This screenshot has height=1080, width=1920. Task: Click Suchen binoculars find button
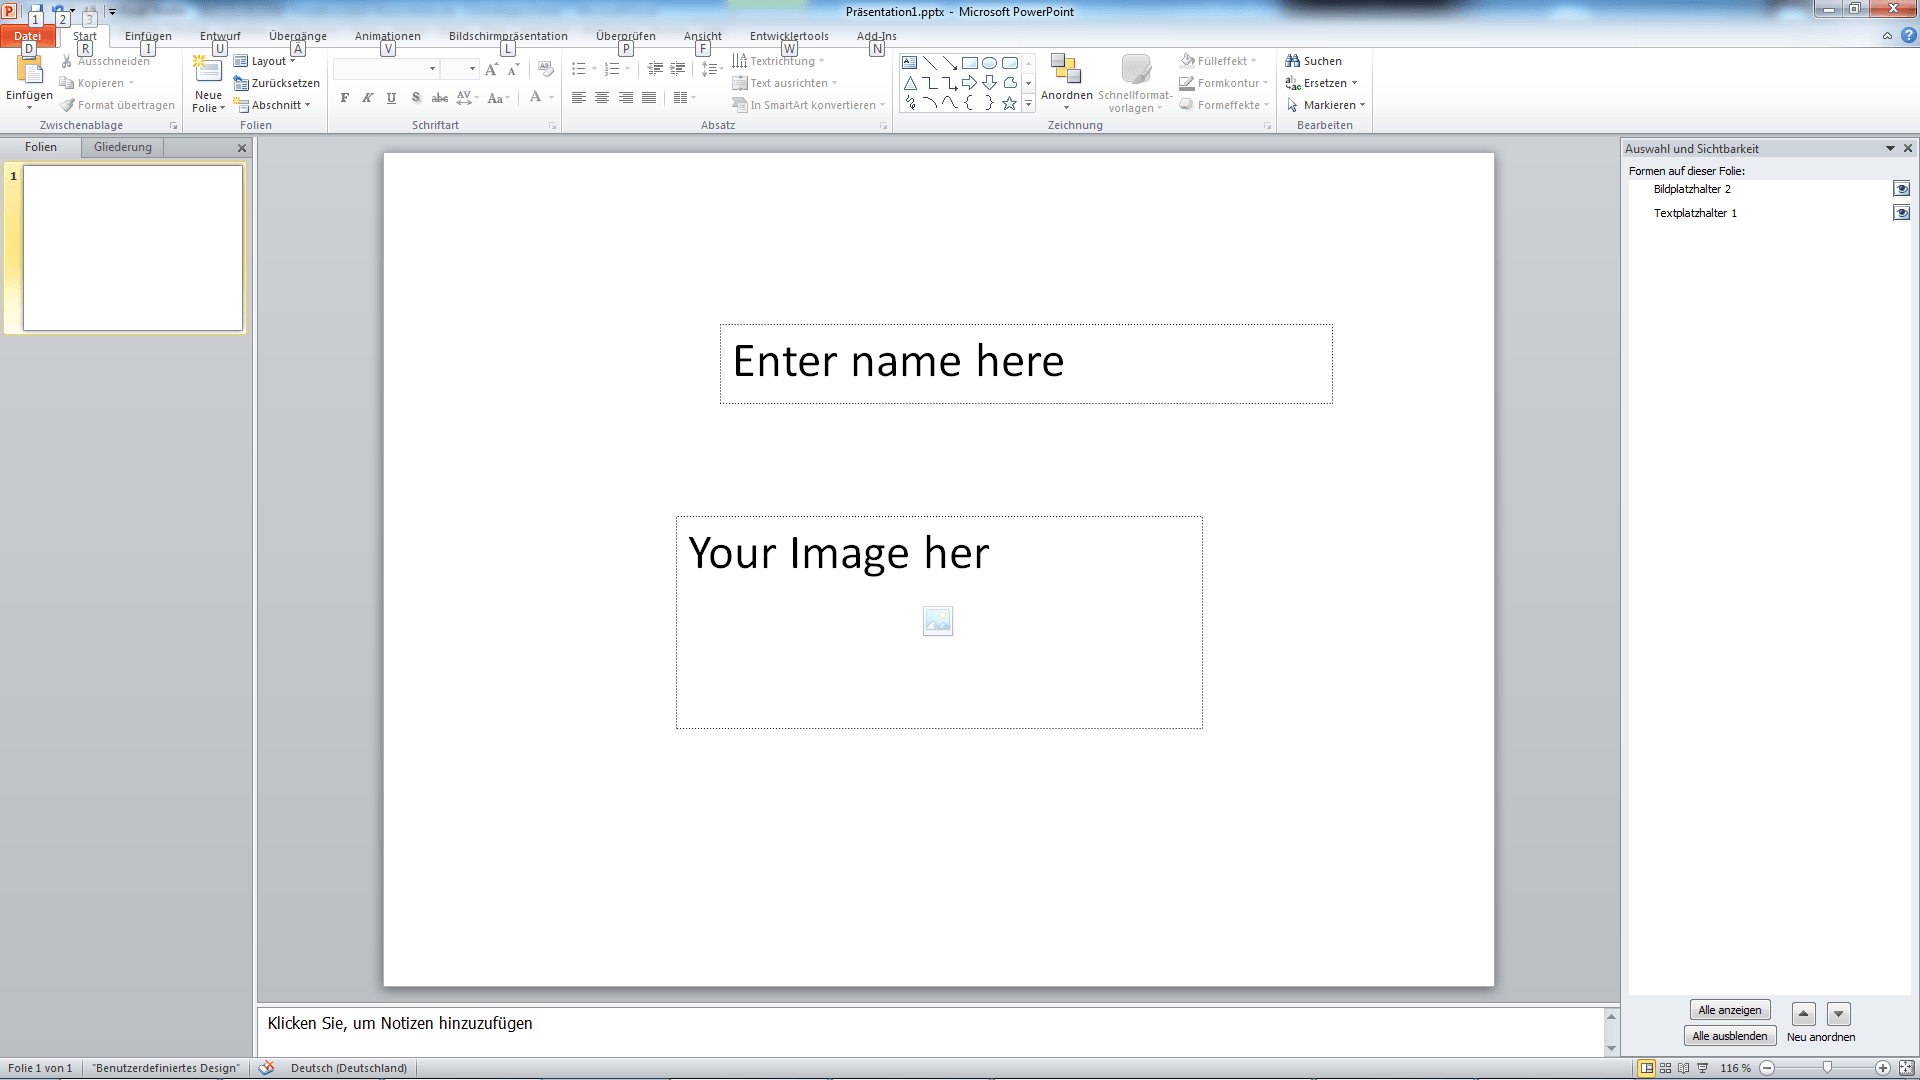[1314, 61]
